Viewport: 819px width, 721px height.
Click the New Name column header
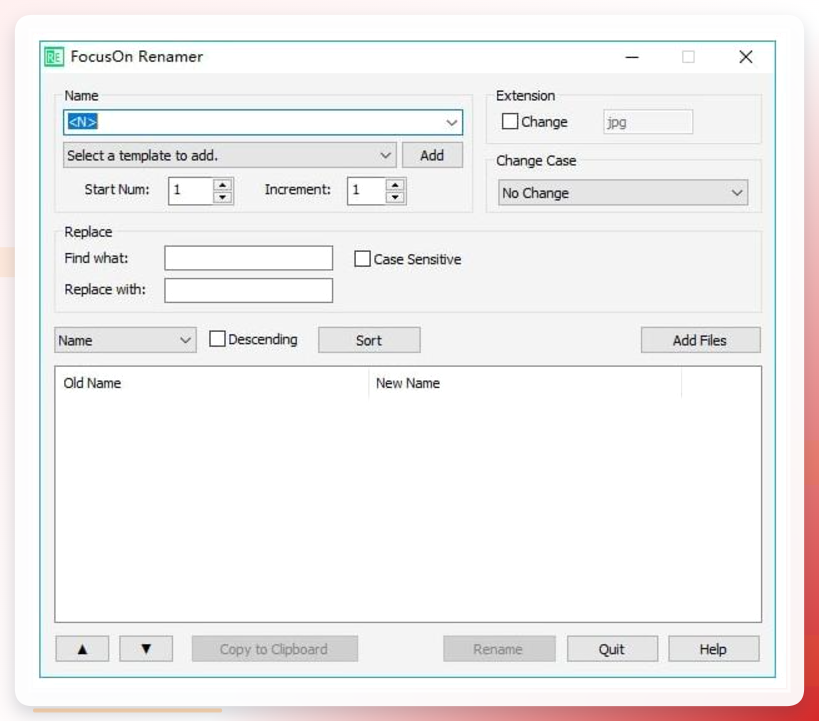(525, 383)
